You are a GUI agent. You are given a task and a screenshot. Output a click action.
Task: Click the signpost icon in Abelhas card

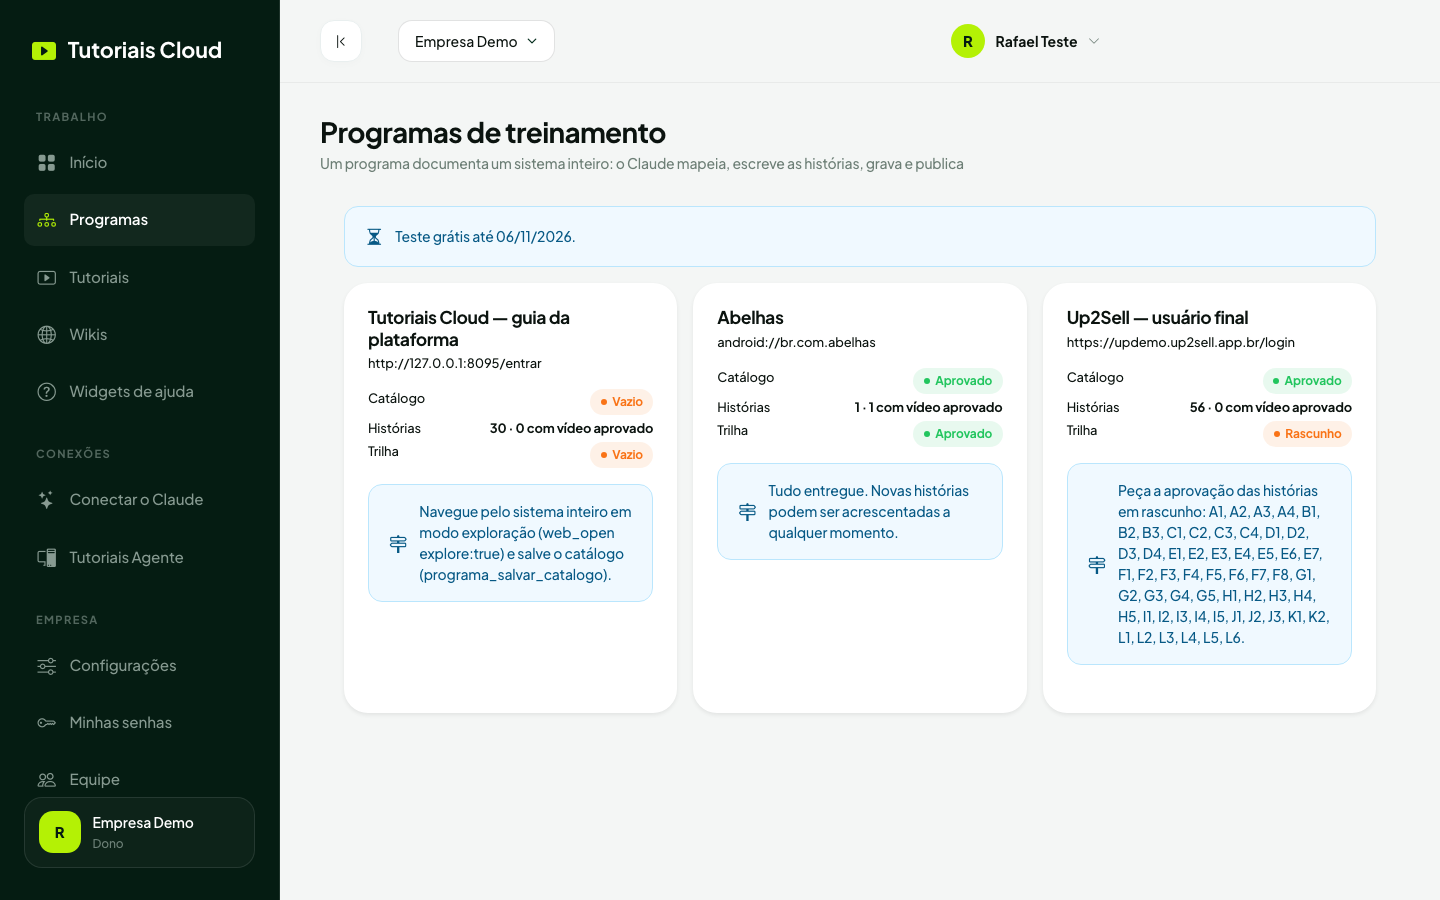point(747,512)
